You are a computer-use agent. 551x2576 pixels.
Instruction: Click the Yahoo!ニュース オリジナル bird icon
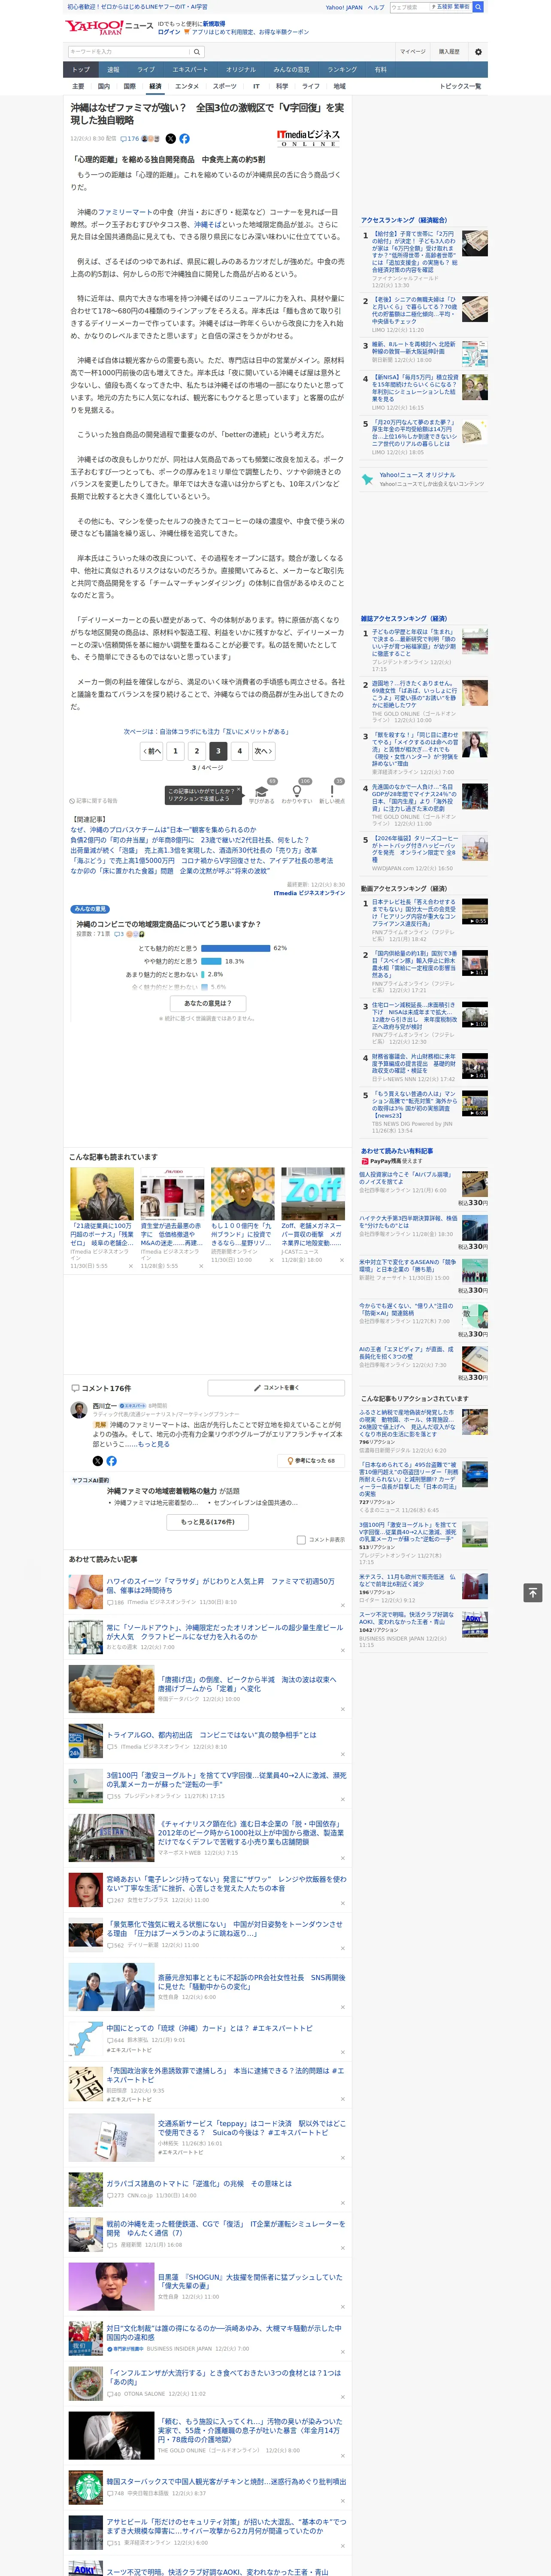368,480
